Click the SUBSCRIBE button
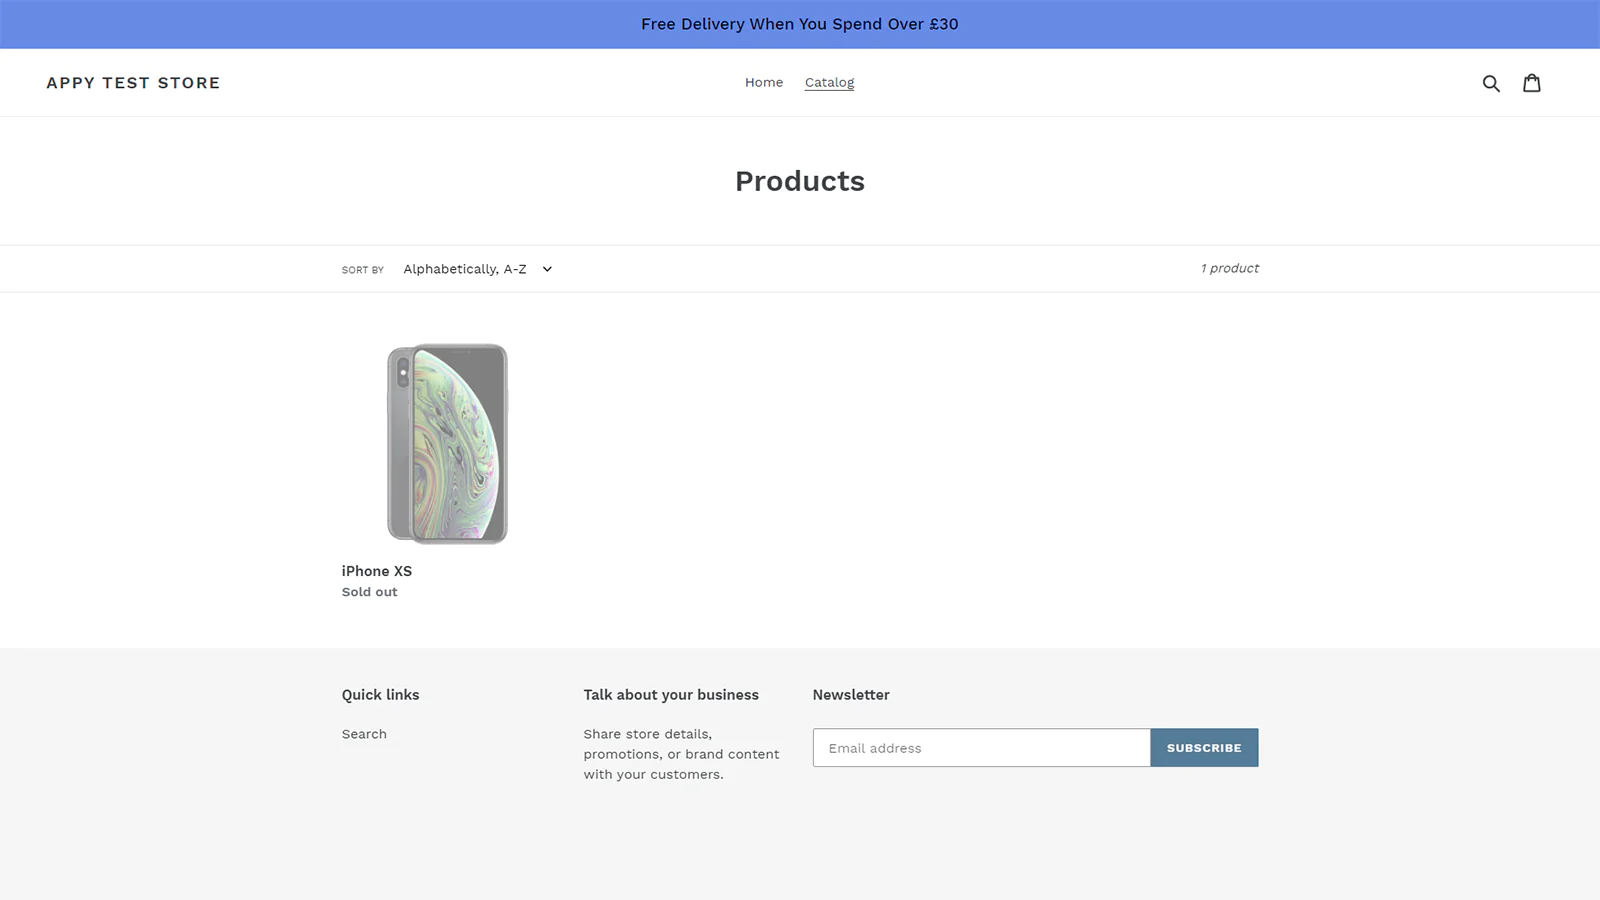The height and width of the screenshot is (900, 1600). tap(1204, 748)
